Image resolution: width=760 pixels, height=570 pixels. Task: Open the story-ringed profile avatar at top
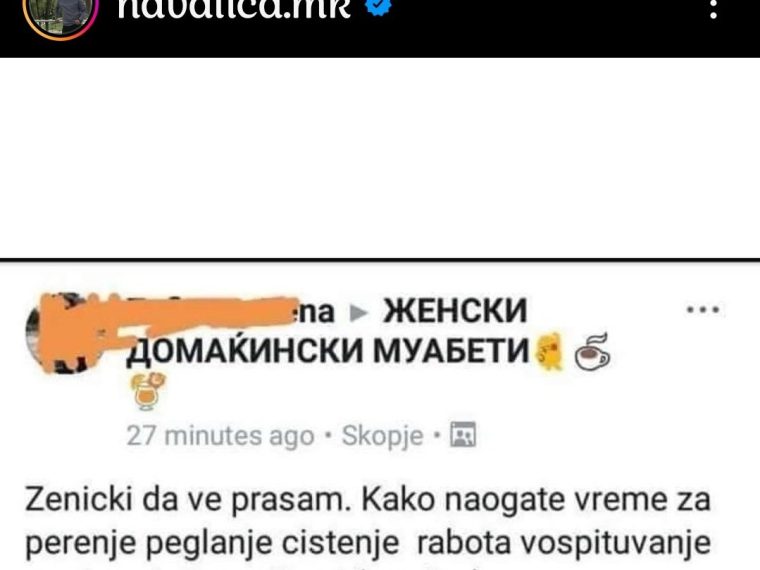[60, 15]
